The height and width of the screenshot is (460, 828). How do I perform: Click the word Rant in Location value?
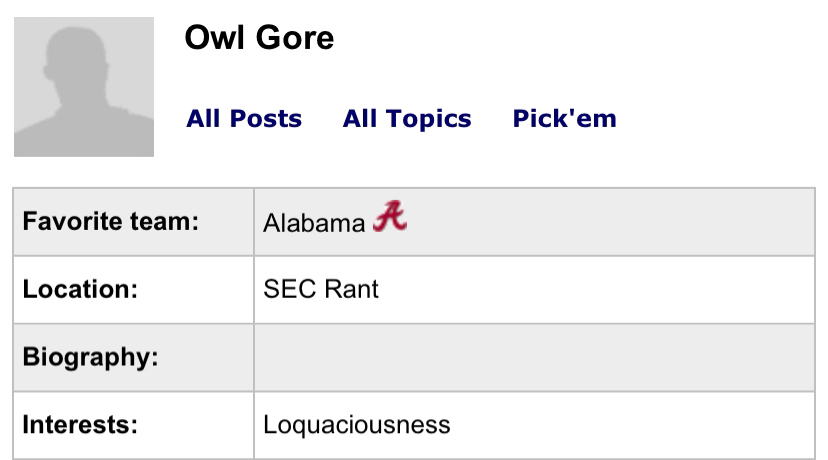tap(353, 290)
